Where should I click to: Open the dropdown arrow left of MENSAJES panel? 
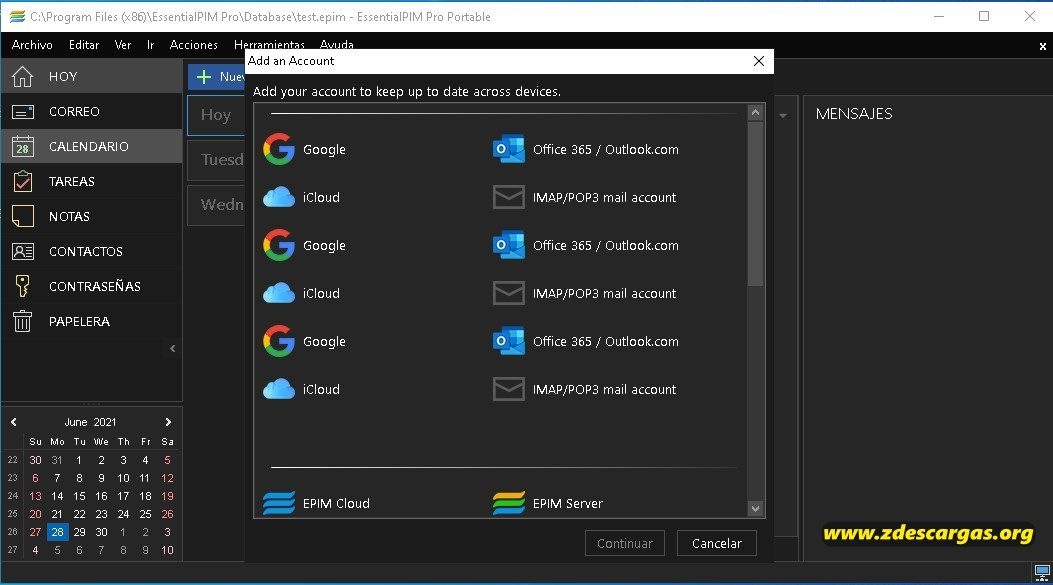783,116
